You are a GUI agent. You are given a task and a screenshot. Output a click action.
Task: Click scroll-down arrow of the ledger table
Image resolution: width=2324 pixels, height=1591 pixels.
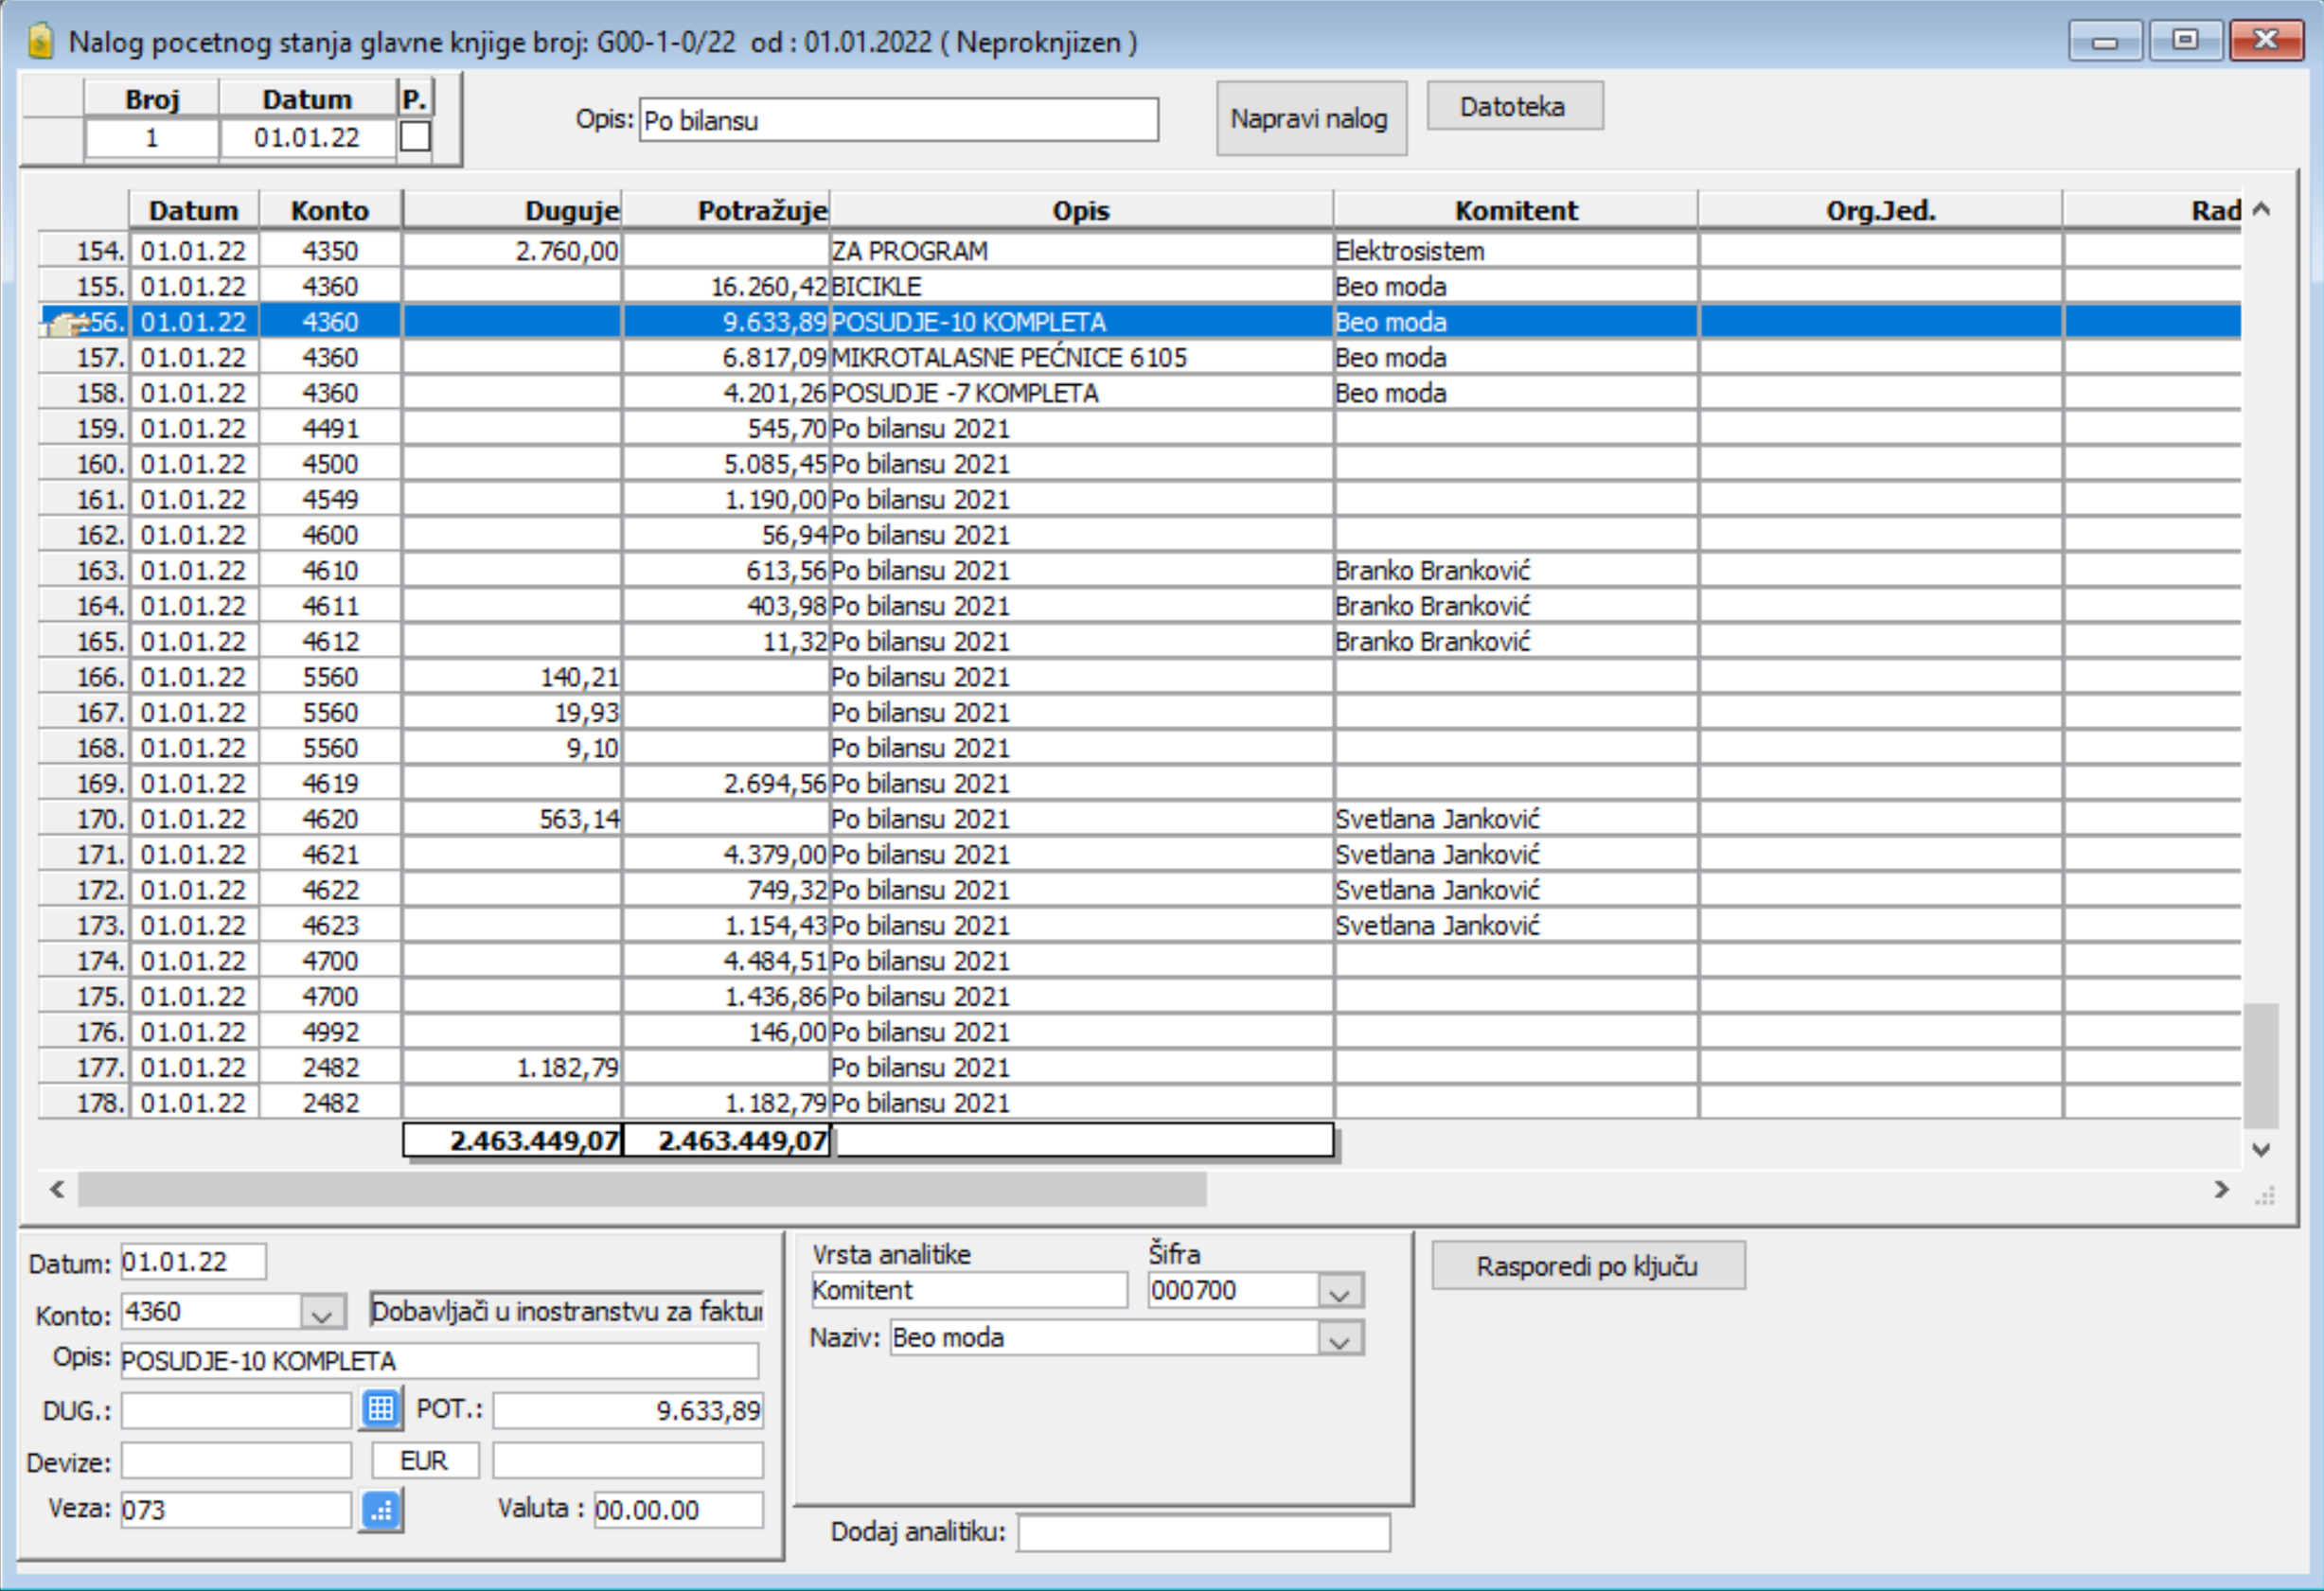tap(2262, 1150)
